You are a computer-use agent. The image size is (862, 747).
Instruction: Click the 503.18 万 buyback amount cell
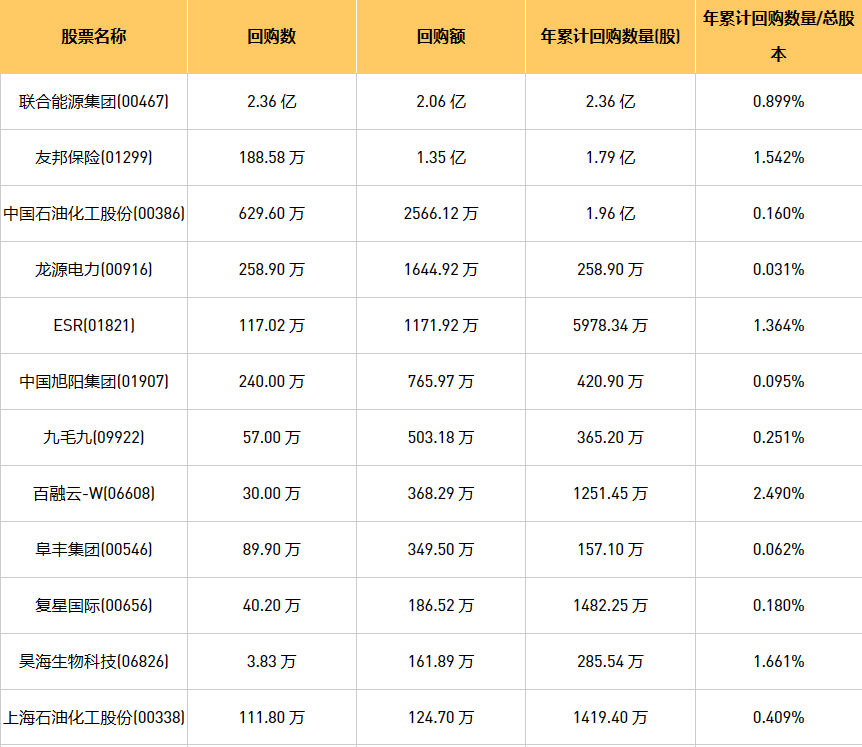tap(441, 438)
